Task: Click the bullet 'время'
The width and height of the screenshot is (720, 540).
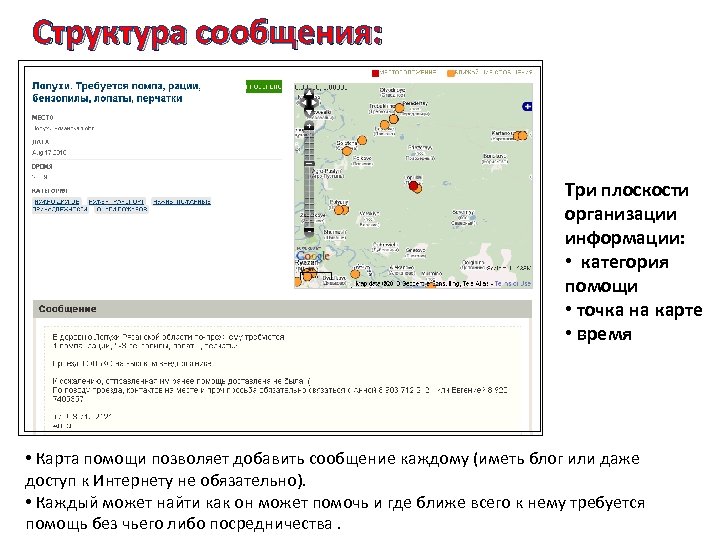Action: (604, 334)
